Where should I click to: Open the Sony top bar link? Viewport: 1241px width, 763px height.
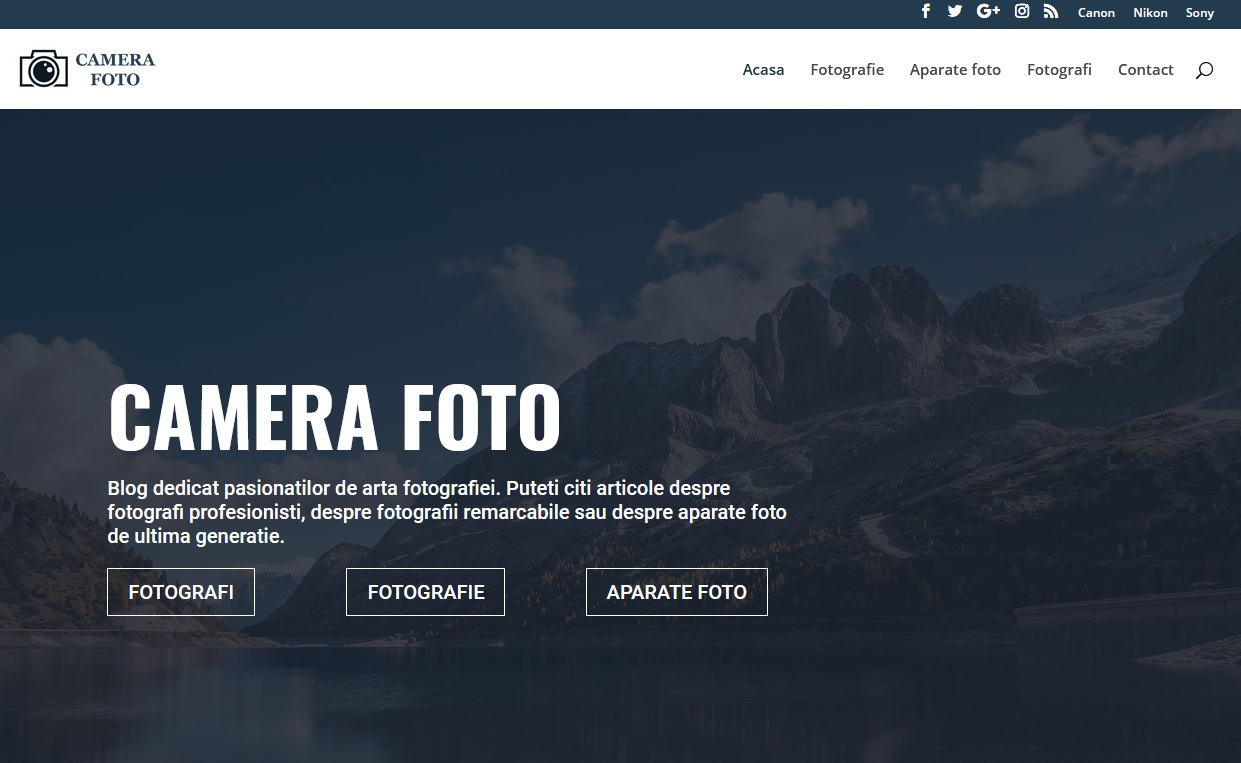(x=1200, y=13)
